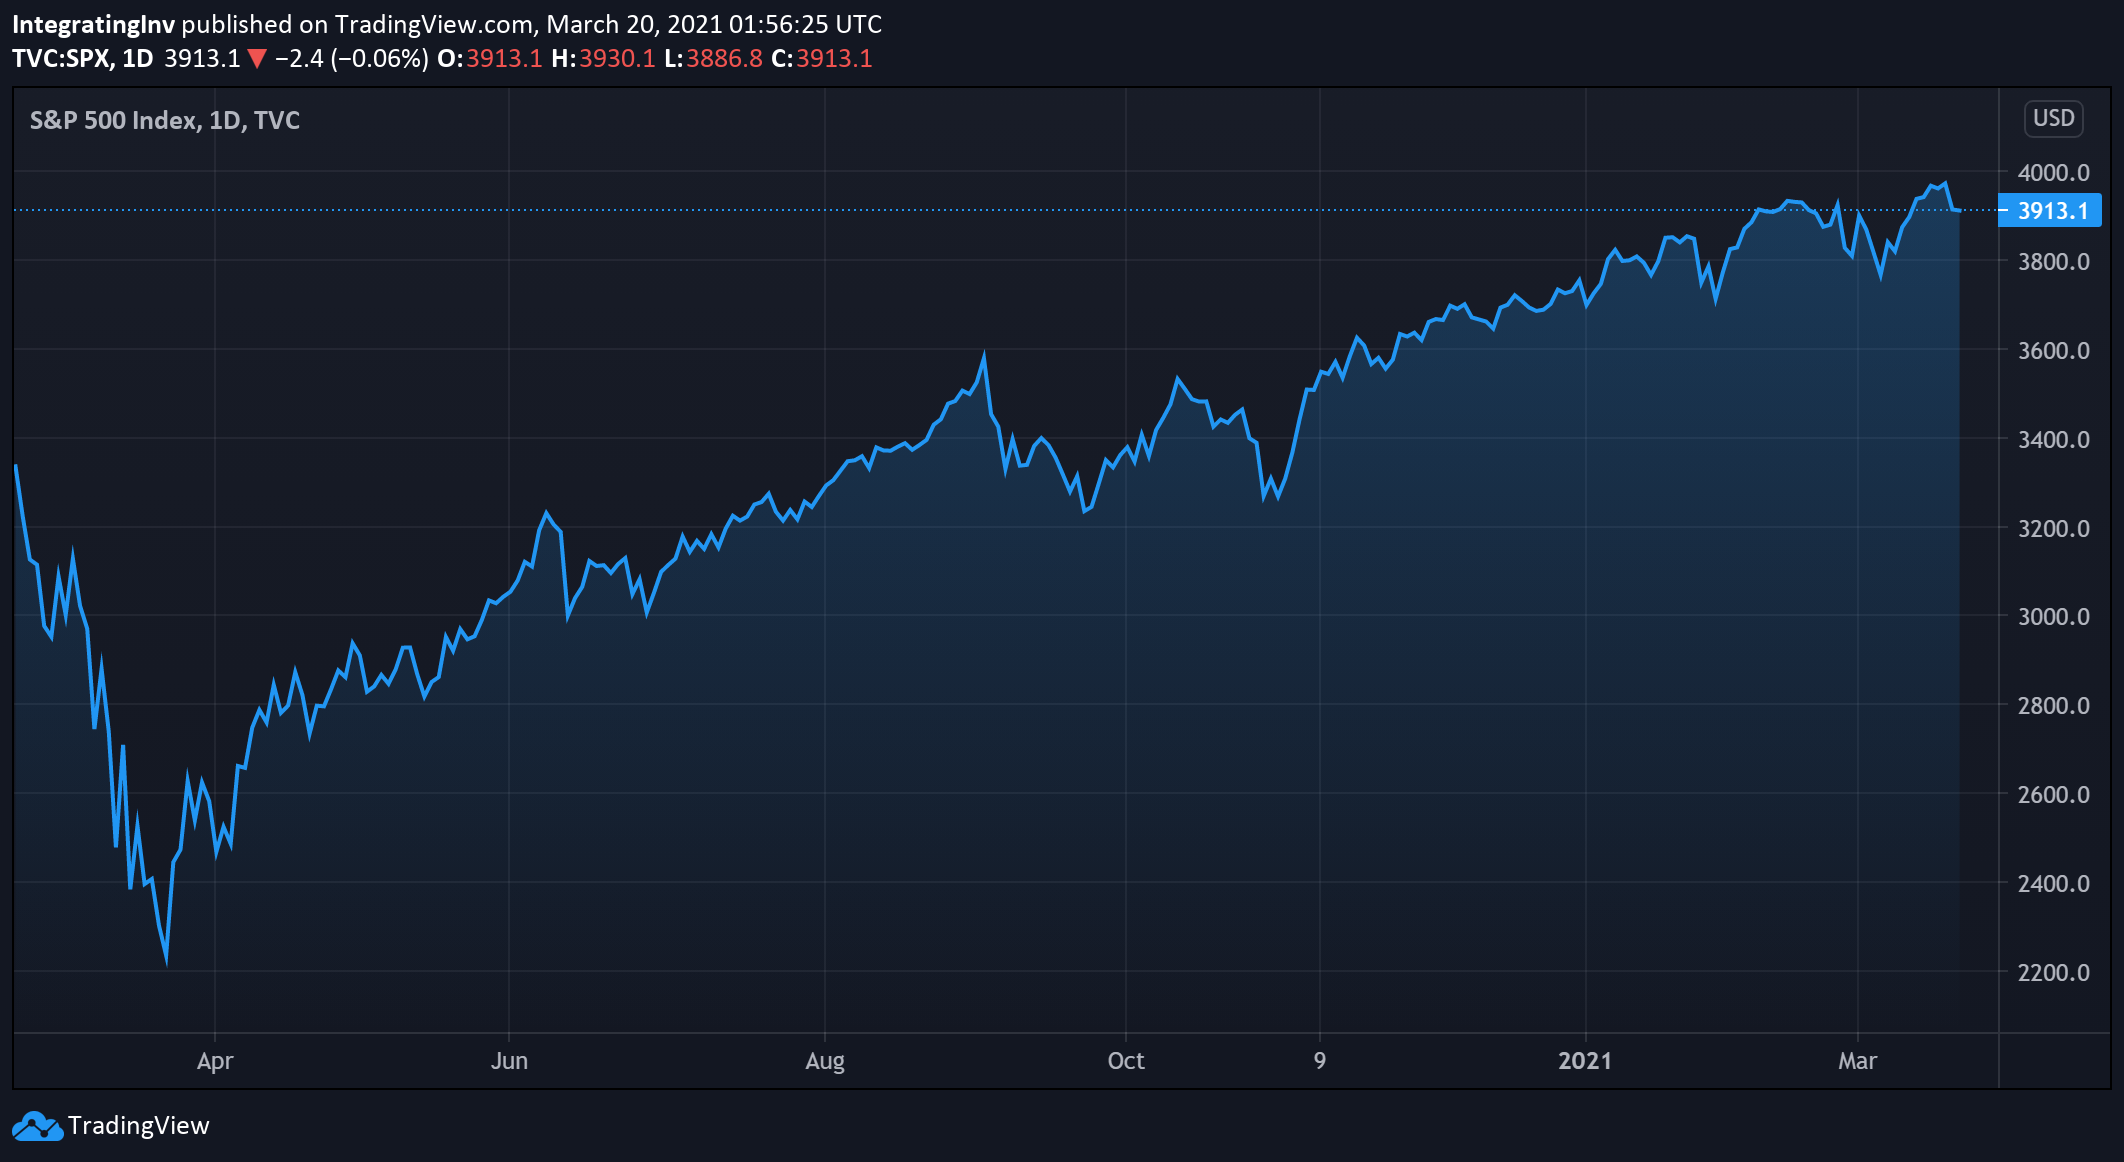Click the 2021 marker on time axis
The image size is (2124, 1162).
[x=1585, y=1061]
